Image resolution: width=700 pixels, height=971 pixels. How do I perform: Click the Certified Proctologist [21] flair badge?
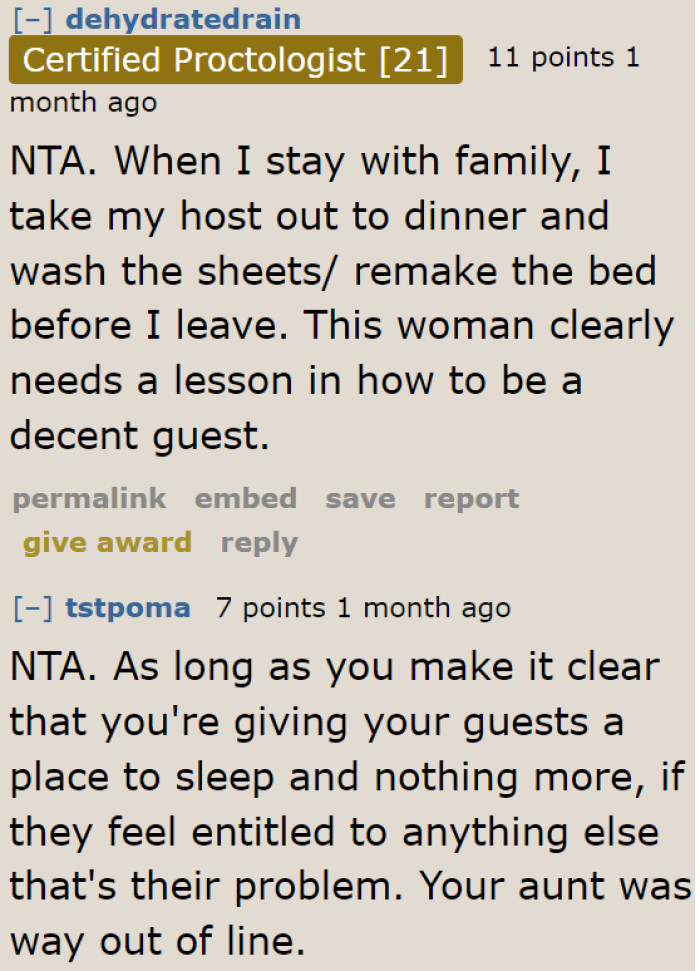pos(235,60)
